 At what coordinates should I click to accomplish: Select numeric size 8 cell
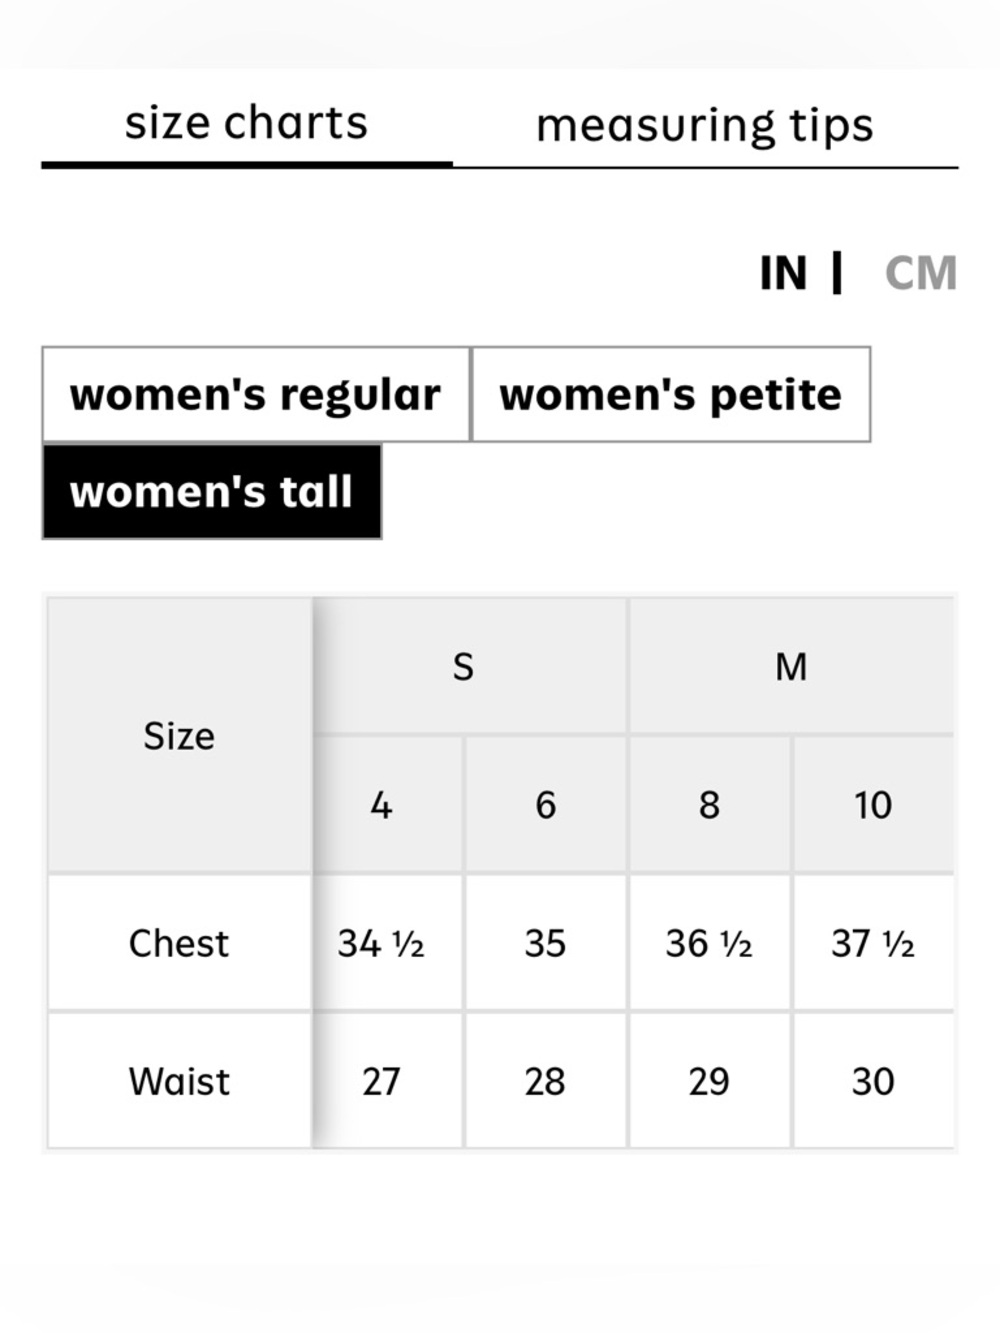coord(709,805)
